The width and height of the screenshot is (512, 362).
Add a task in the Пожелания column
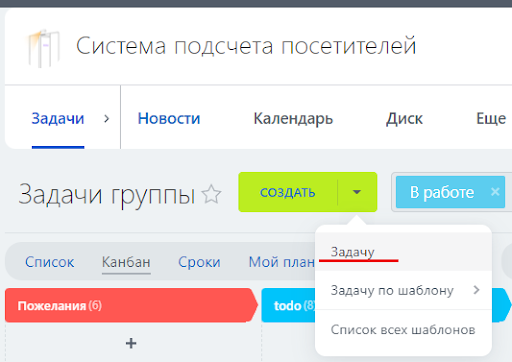tap(131, 343)
